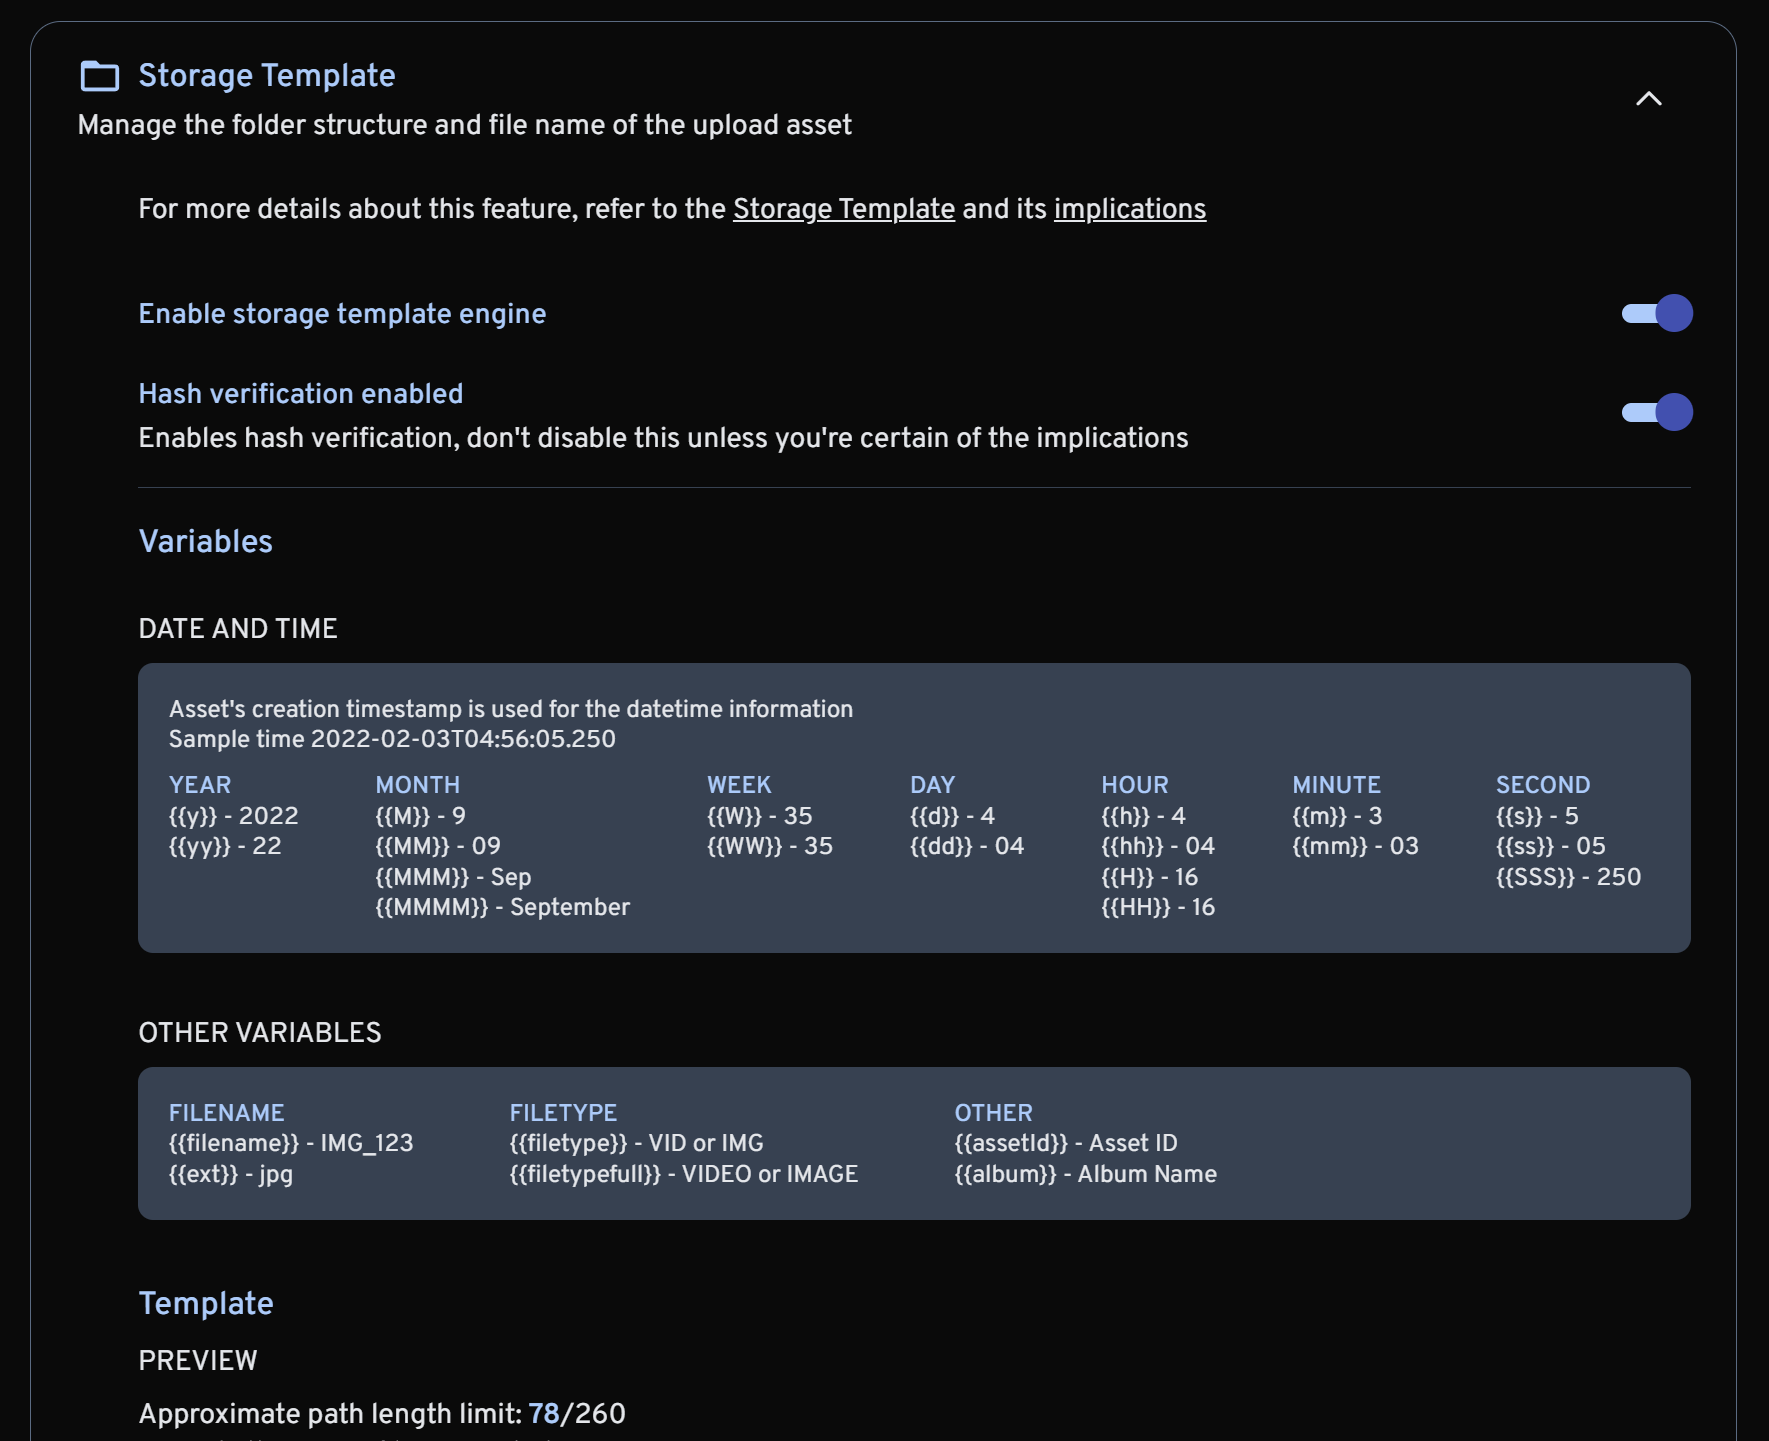Click the Hash verification enabled label
The height and width of the screenshot is (1441, 1769).
(300, 394)
